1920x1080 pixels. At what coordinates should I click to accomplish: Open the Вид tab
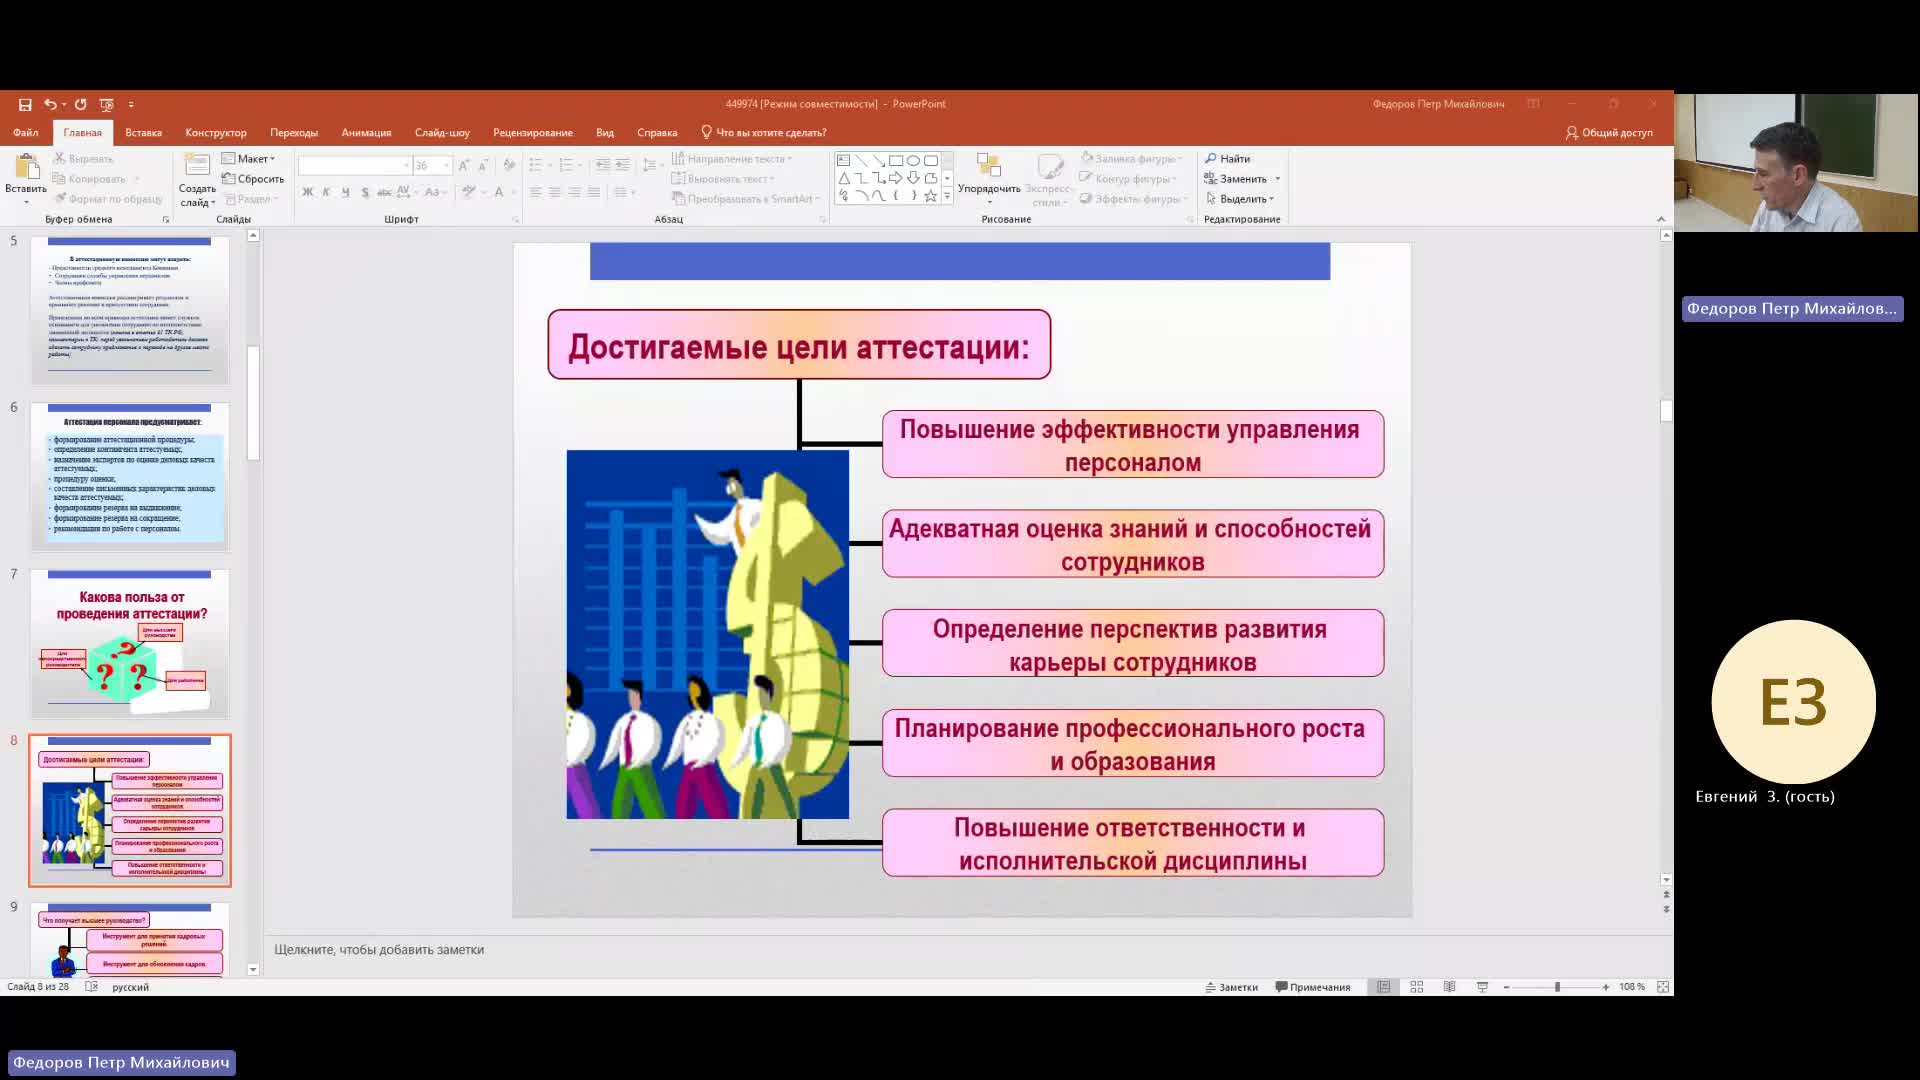pyautogui.click(x=605, y=132)
